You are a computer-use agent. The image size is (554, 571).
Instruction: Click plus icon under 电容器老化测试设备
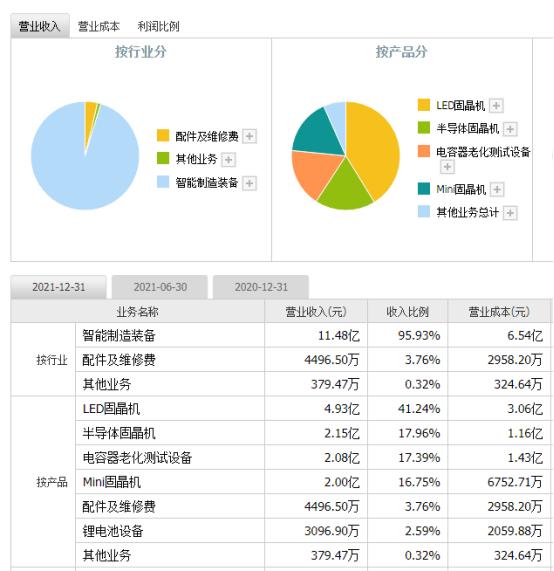(447, 167)
